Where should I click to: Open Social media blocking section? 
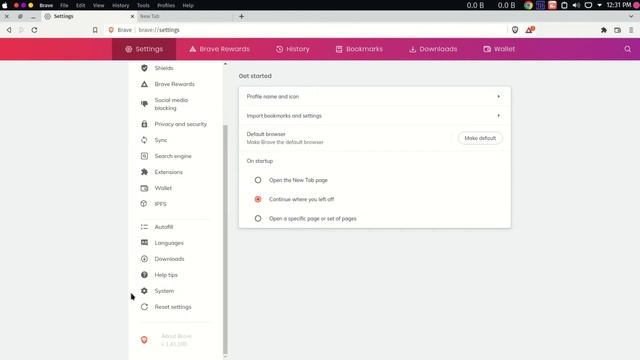pyautogui.click(x=171, y=104)
